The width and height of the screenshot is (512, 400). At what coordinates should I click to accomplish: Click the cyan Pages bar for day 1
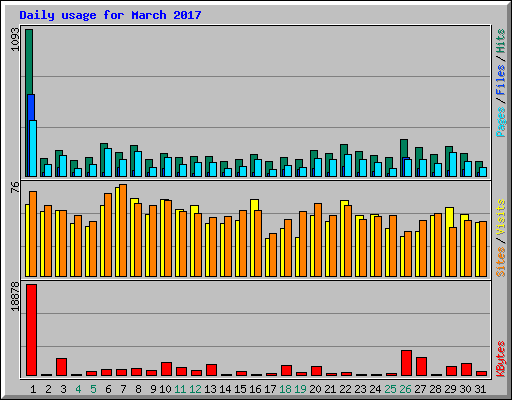click(x=33, y=148)
